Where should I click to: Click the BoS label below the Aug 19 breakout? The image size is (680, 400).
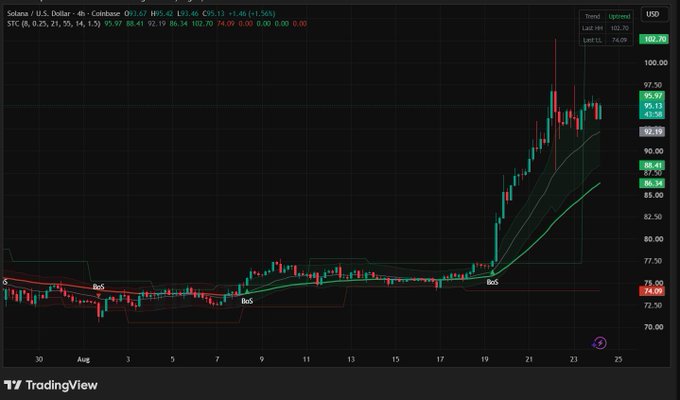tap(492, 282)
